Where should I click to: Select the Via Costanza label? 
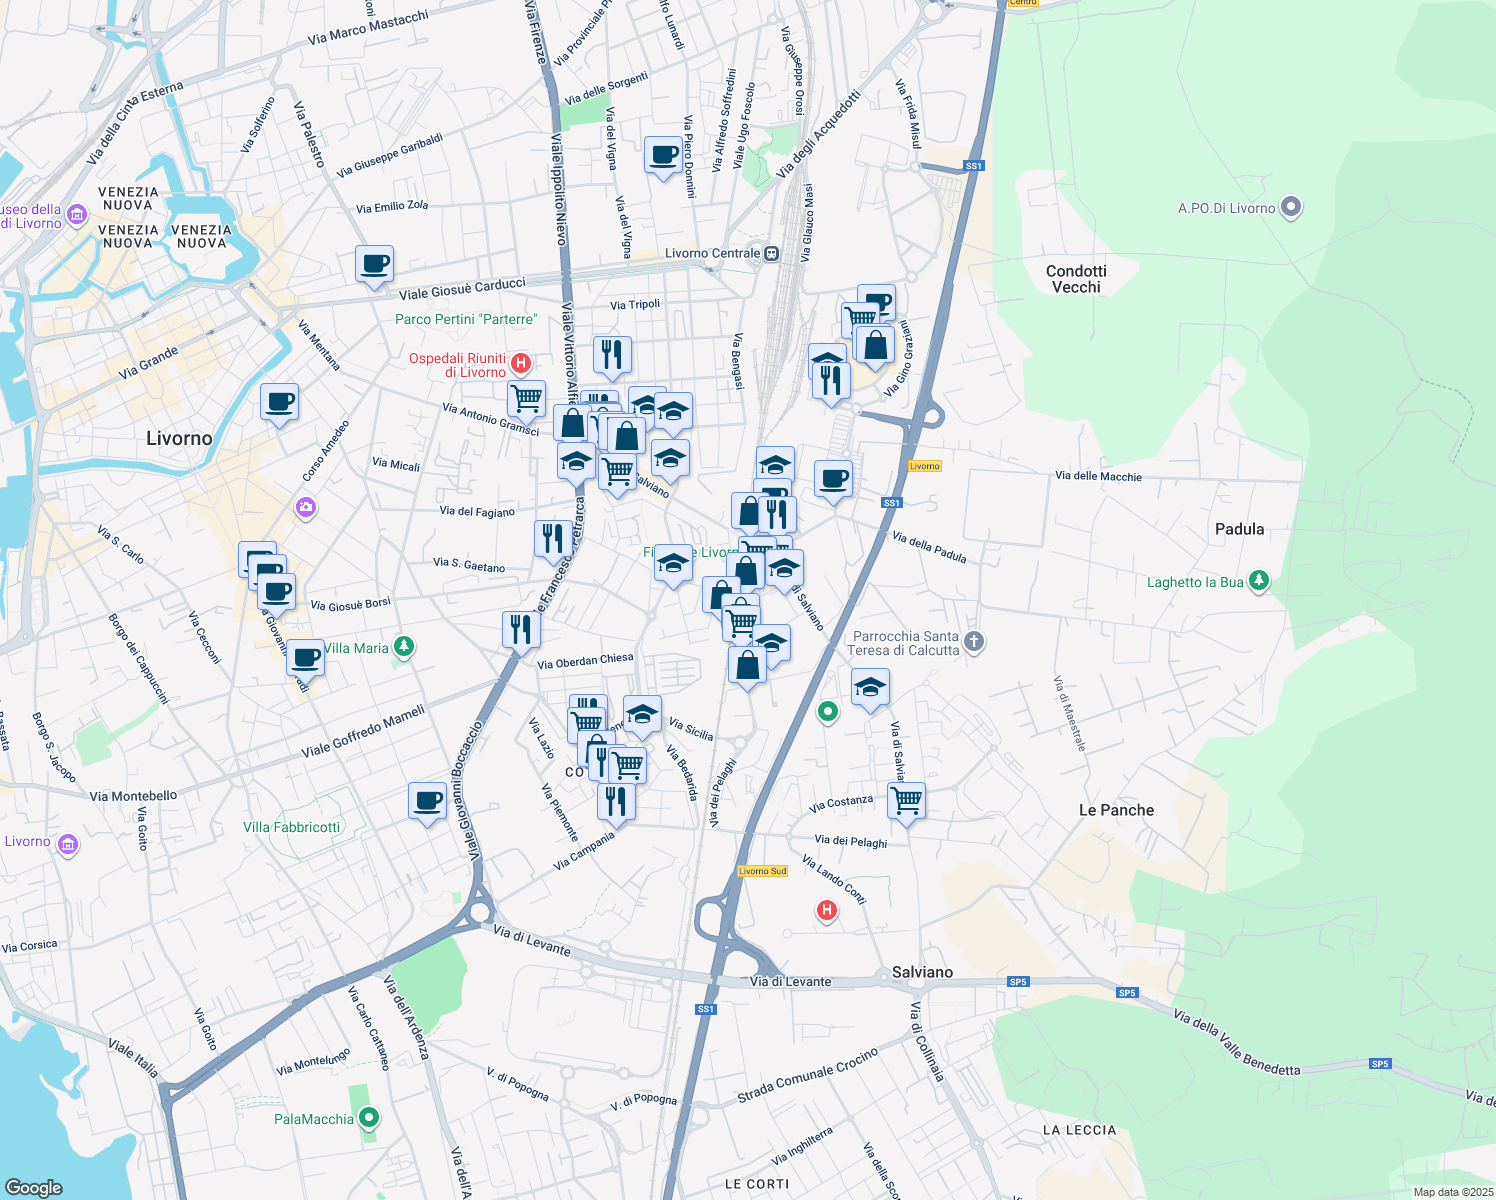pyautogui.click(x=841, y=803)
